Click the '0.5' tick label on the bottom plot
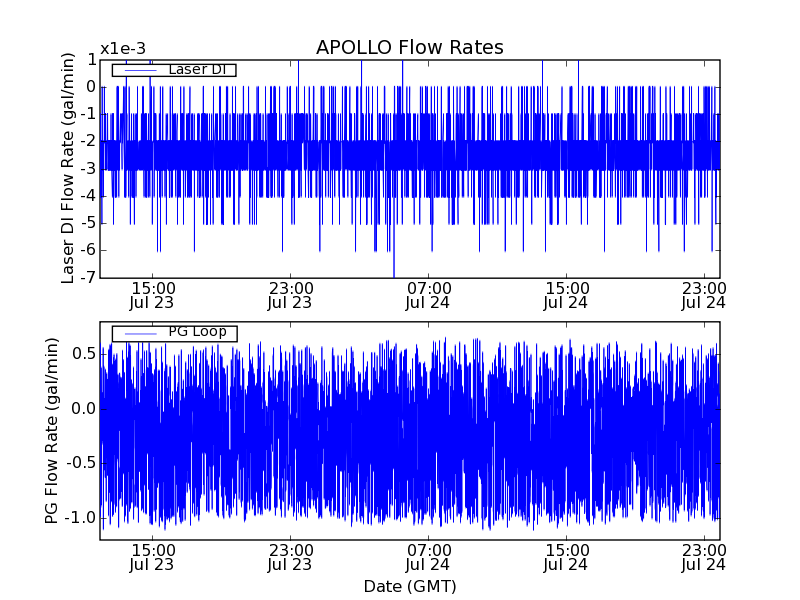Viewport: 800px width, 600px height. (x=84, y=354)
